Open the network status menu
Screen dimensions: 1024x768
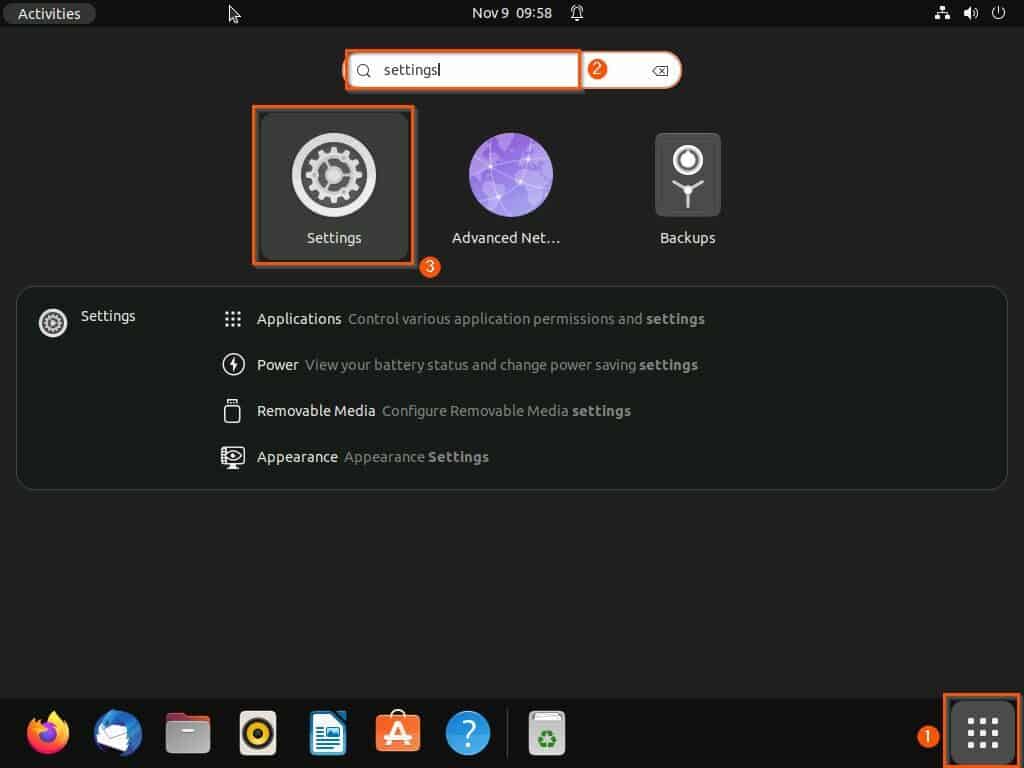(x=942, y=13)
